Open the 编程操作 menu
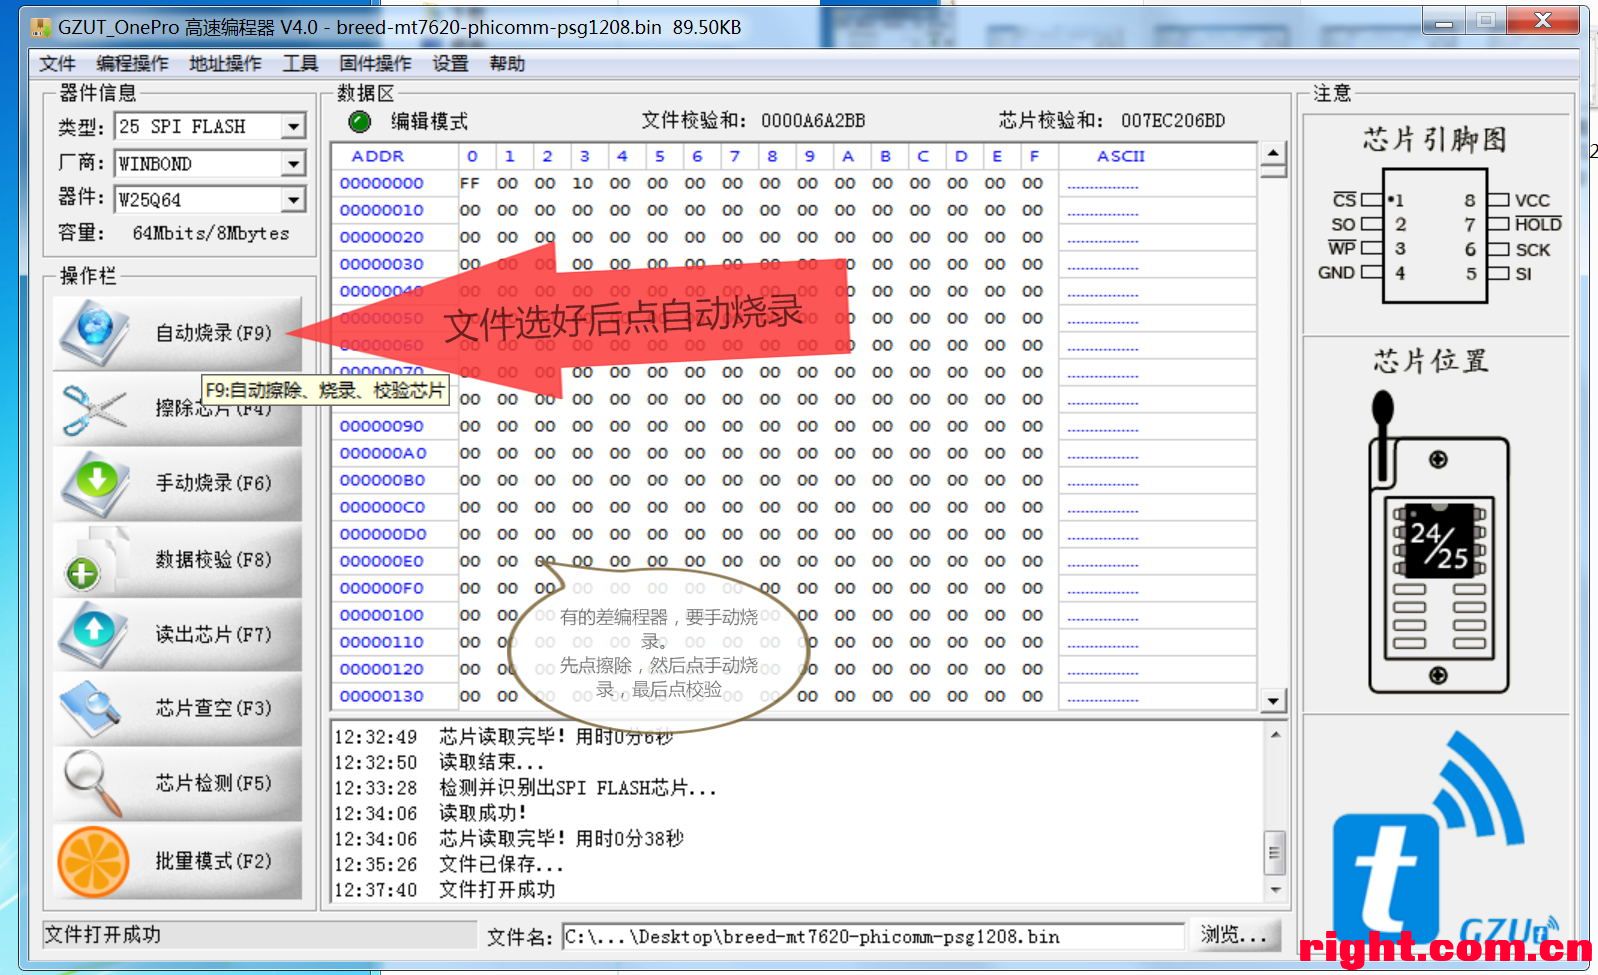This screenshot has width=1598, height=975. 132,64
